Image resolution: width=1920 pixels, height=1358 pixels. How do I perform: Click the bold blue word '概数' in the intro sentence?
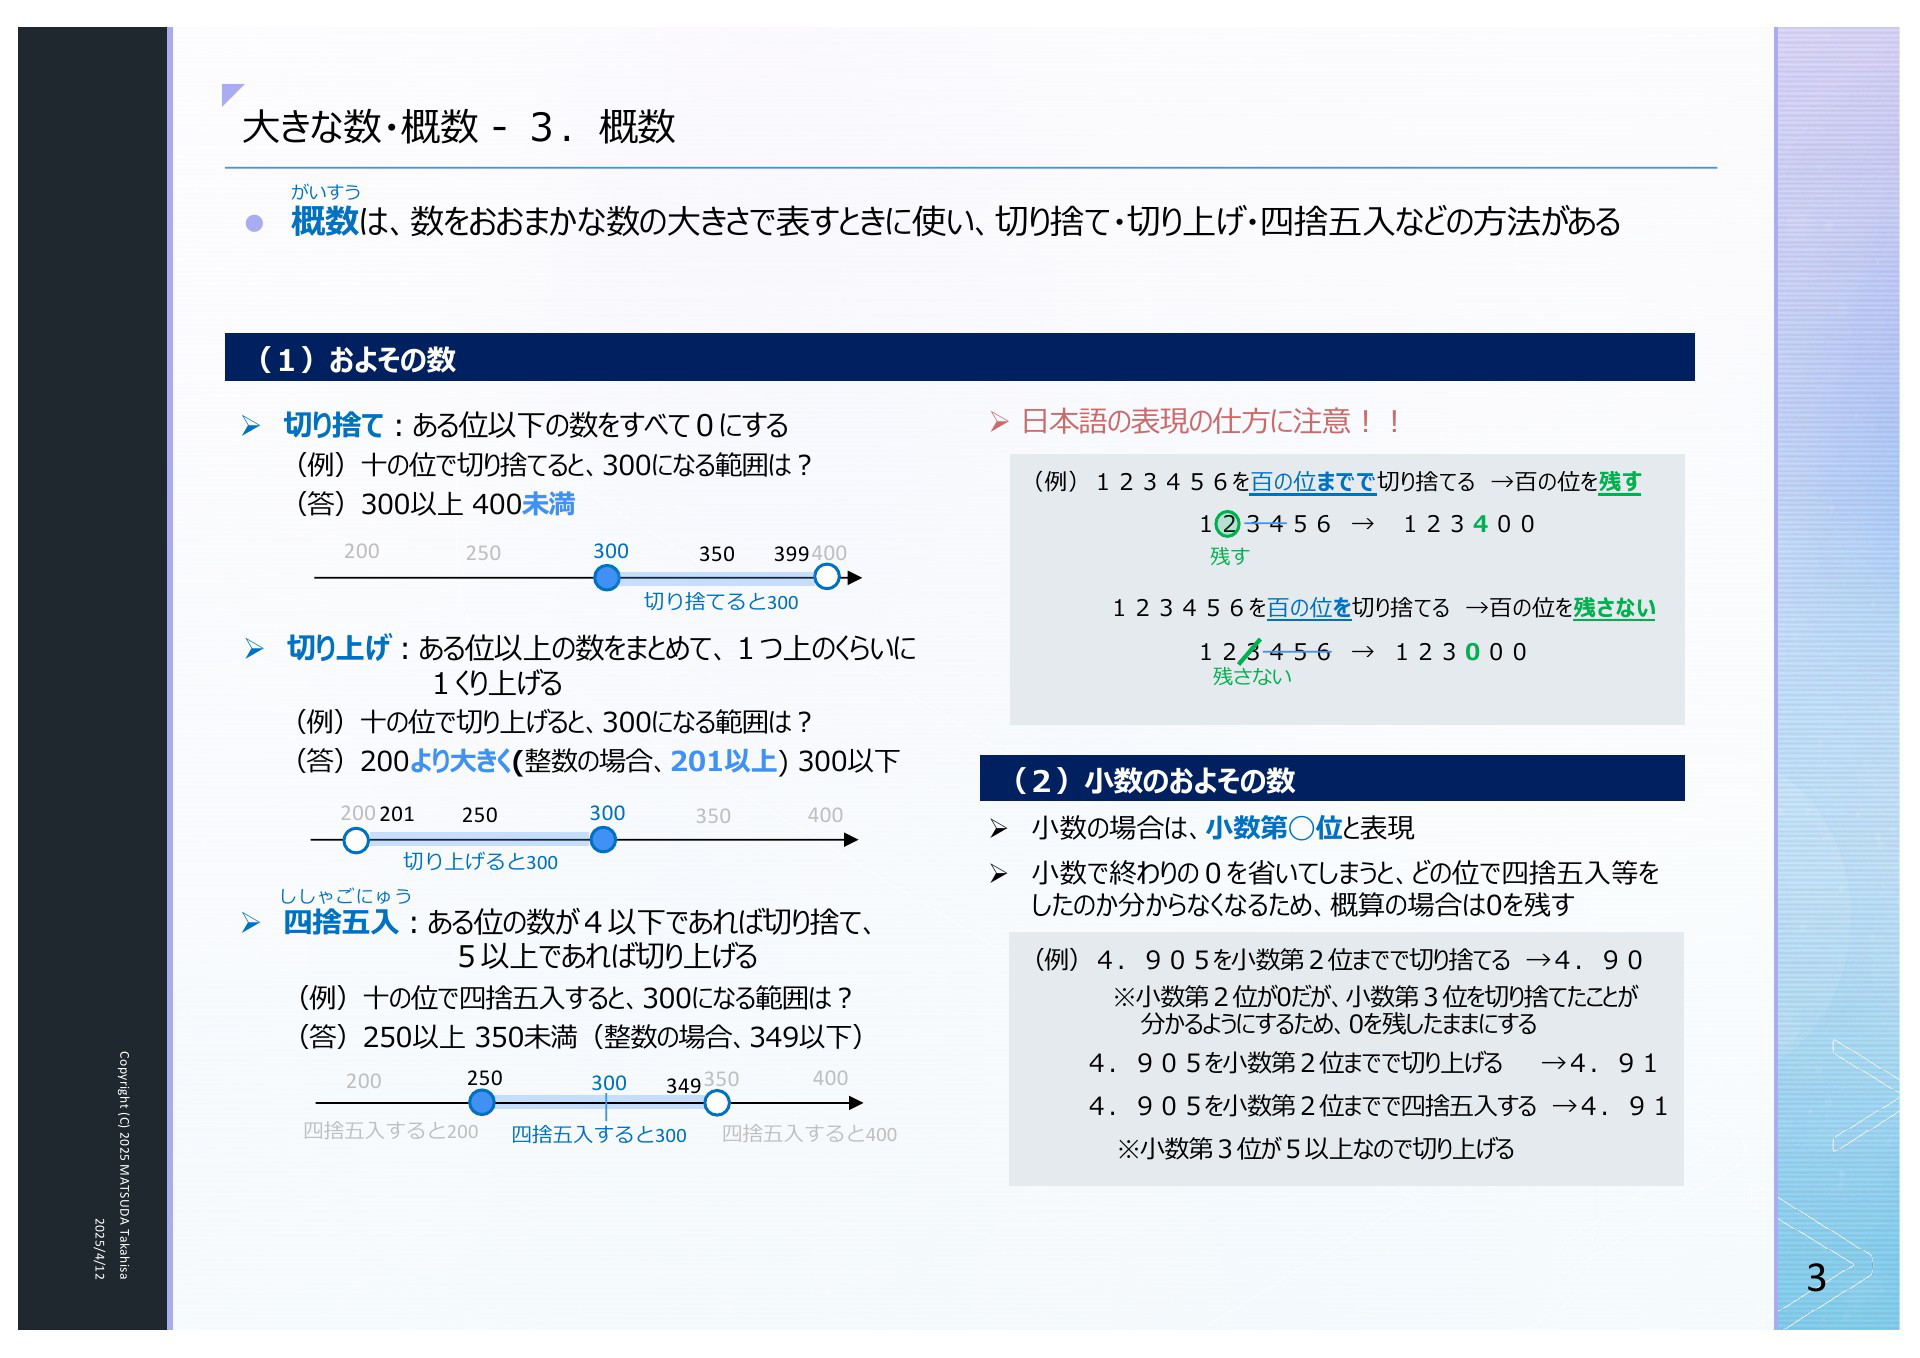pos(324,221)
